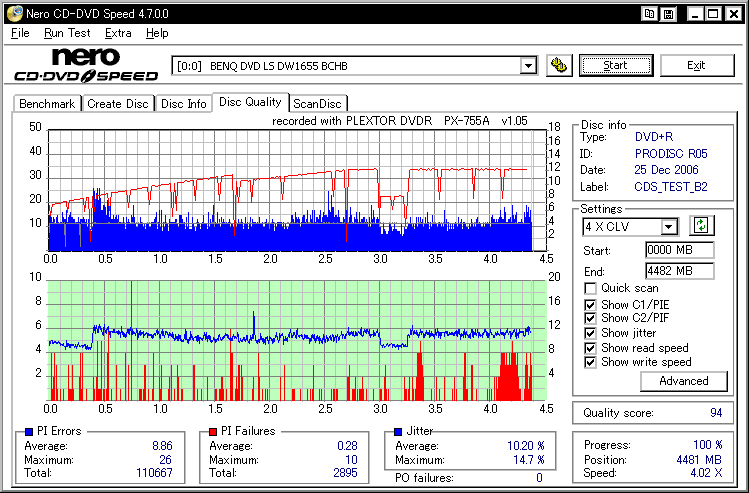Click the Position value 4481 MB
The image size is (749, 493).
click(699, 460)
